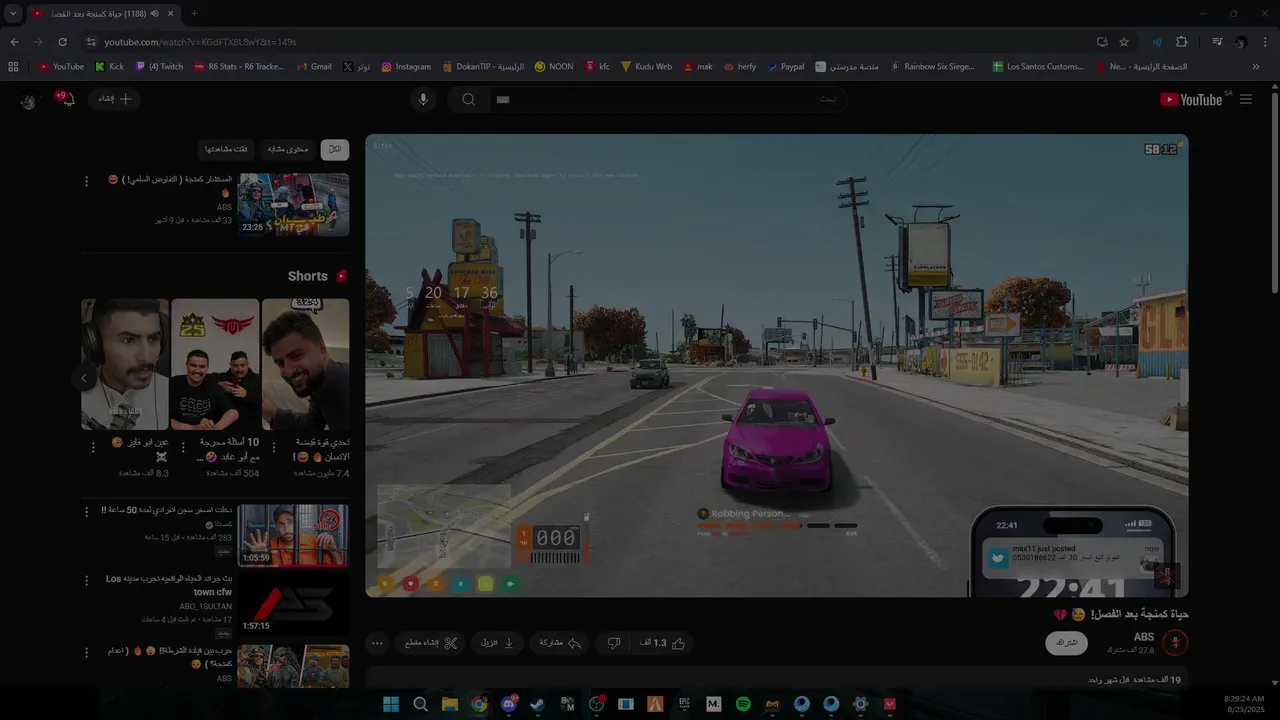The width and height of the screenshot is (1280, 720).
Task: Go back in browser history
Action: [x=14, y=42]
